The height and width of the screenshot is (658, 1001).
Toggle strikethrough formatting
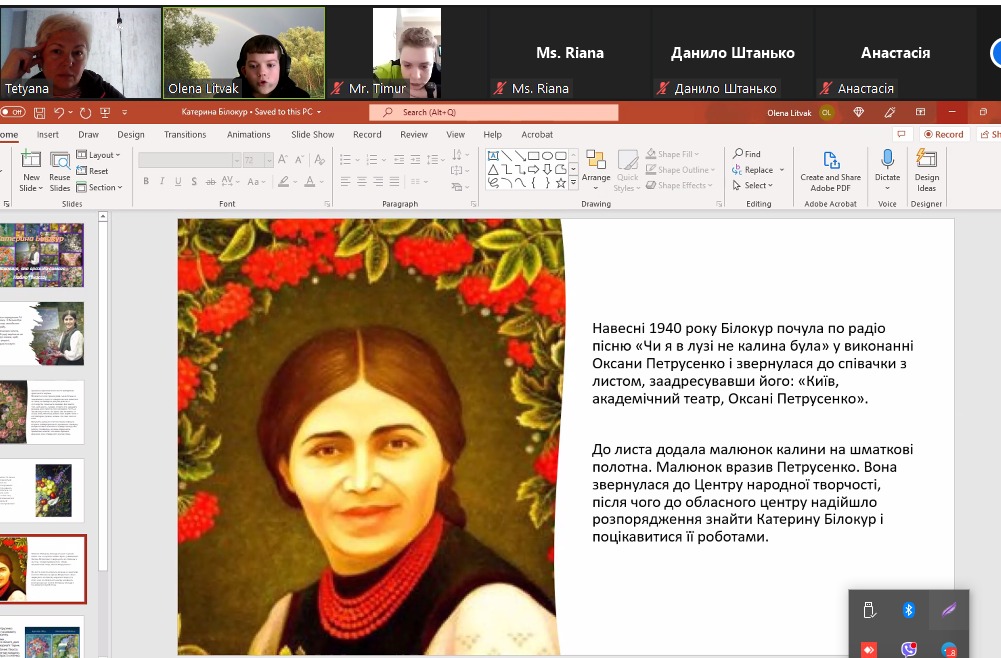pos(211,181)
